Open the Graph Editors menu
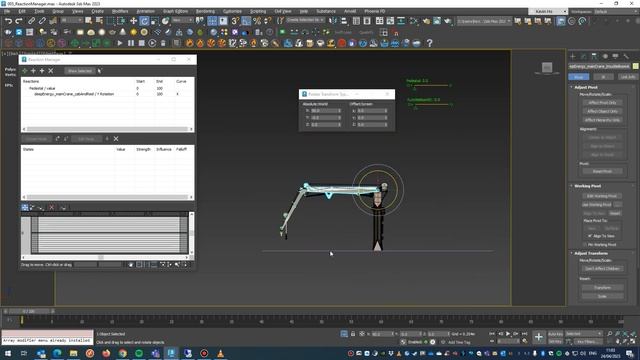This screenshot has width=640, height=360. click(176, 11)
